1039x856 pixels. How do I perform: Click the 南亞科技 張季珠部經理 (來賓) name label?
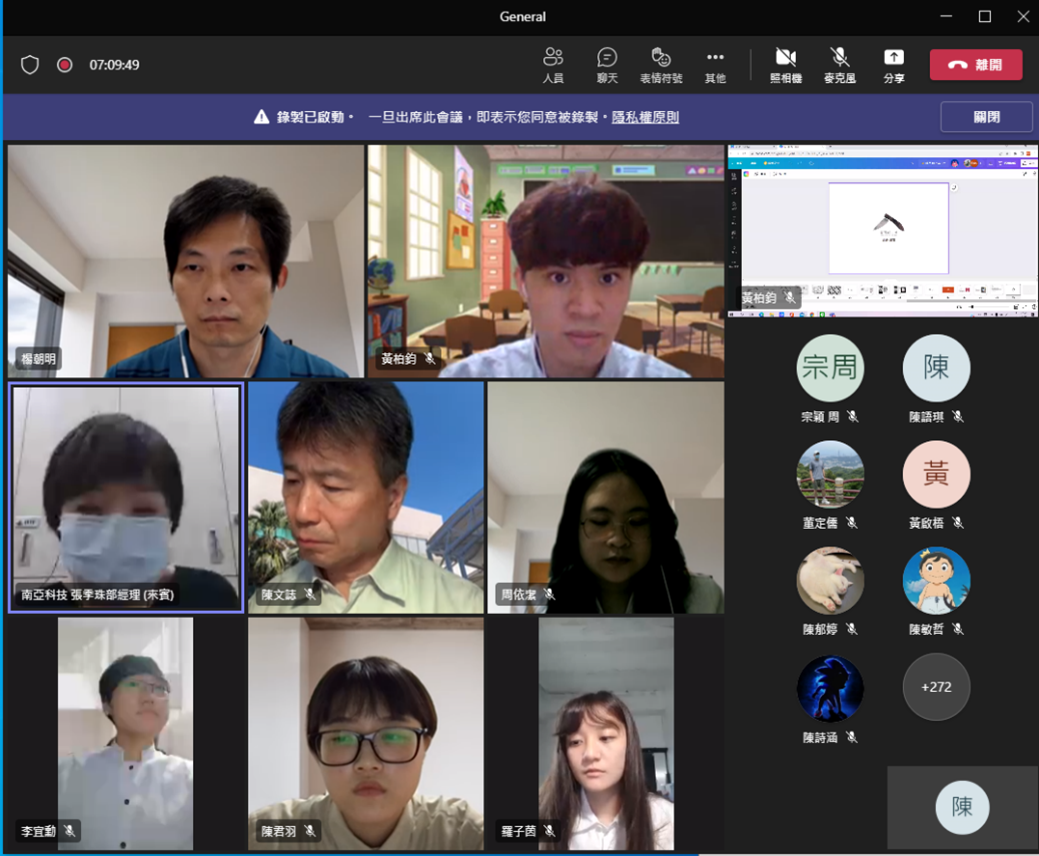pos(97,594)
